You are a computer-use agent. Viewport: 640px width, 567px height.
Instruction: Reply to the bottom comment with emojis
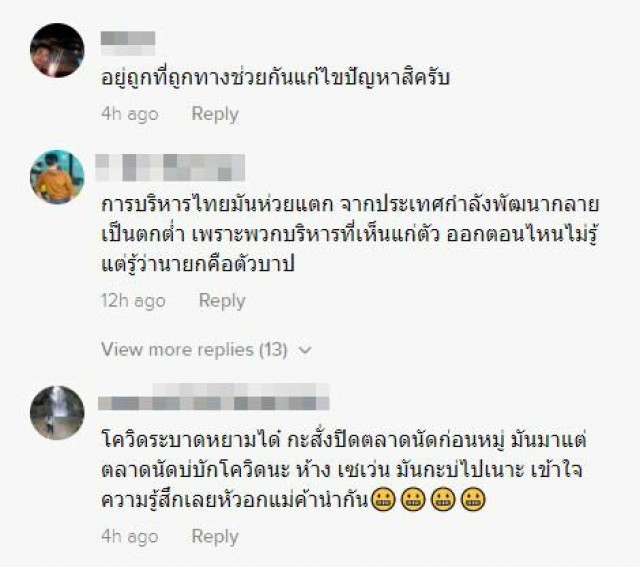point(215,536)
